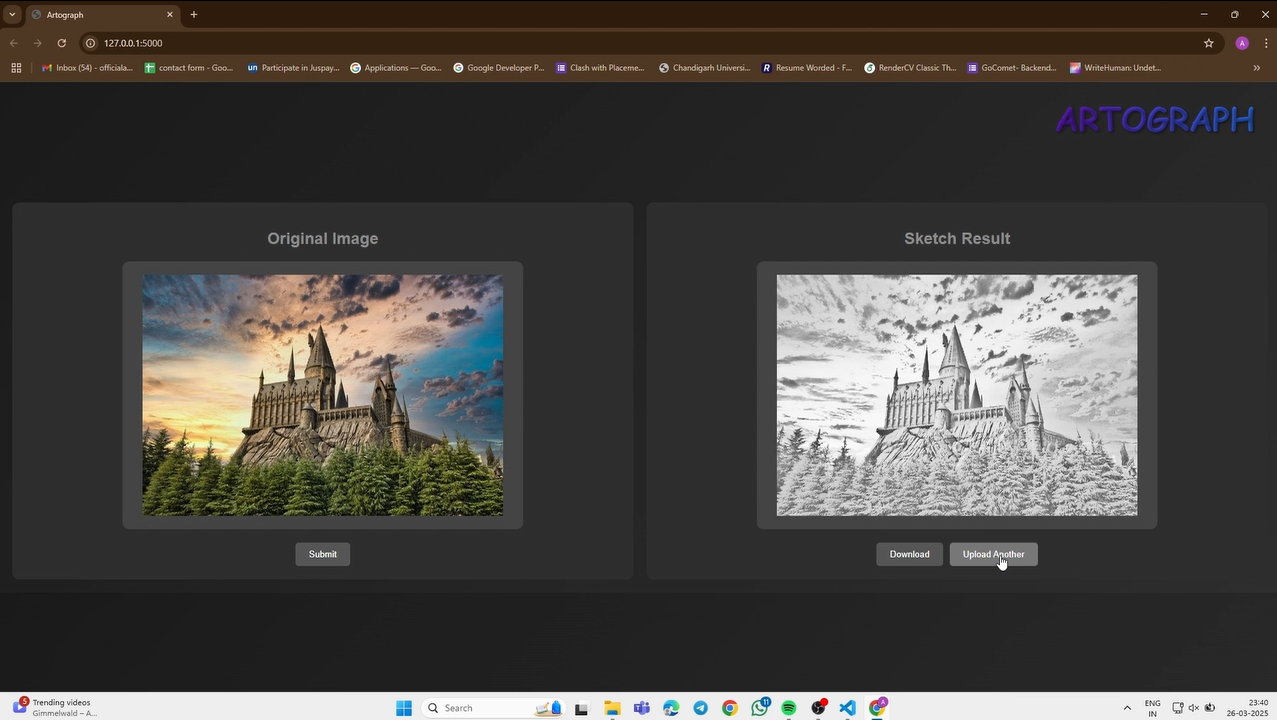
Task: Open the volume muted icon
Action: tap(1193, 708)
